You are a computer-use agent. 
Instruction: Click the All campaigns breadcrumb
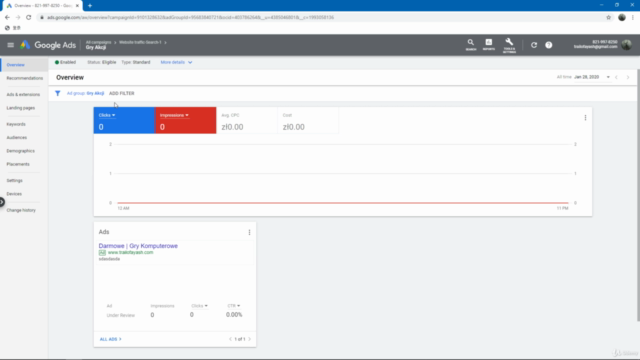point(98,42)
